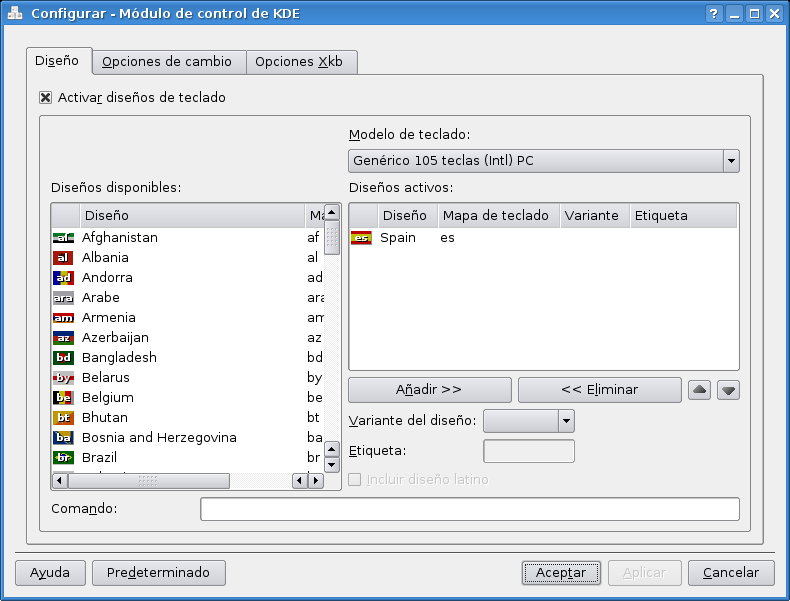Click the << Eliminar button
Screen dimensions: 790x601
click(599, 390)
